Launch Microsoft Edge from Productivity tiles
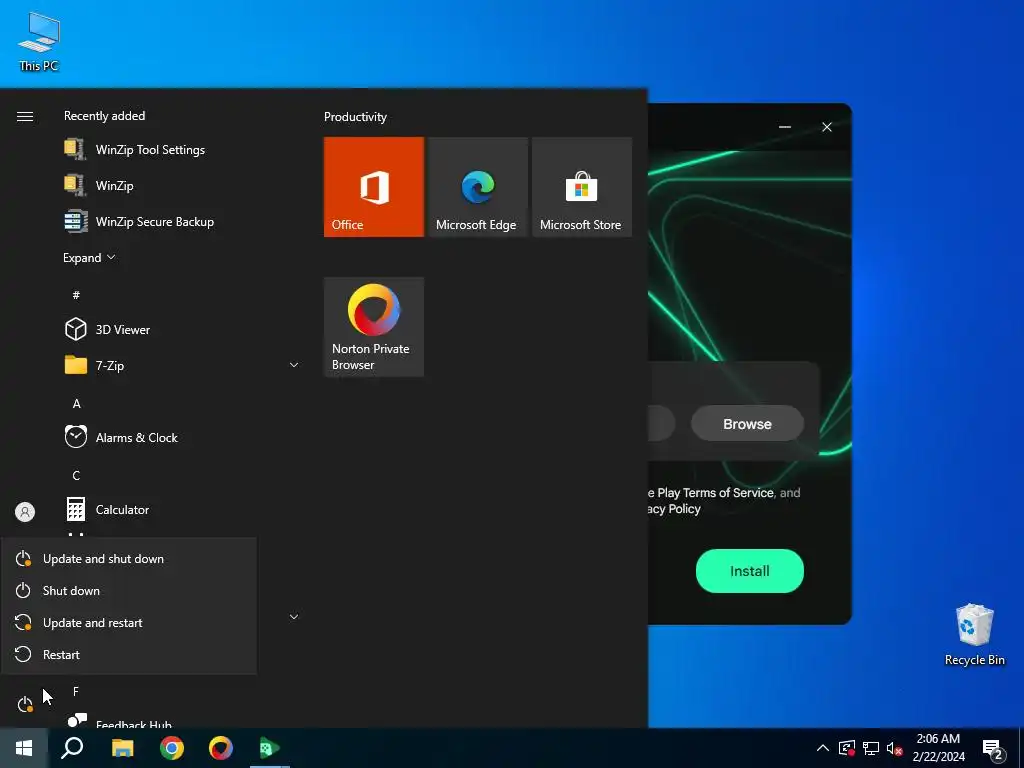The height and width of the screenshot is (768, 1024). click(x=477, y=187)
